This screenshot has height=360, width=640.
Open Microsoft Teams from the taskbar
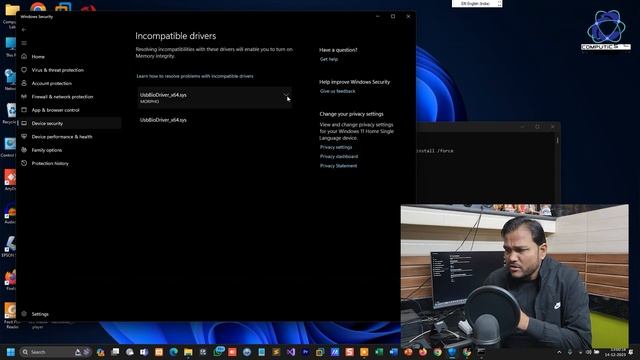click(x=144, y=352)
